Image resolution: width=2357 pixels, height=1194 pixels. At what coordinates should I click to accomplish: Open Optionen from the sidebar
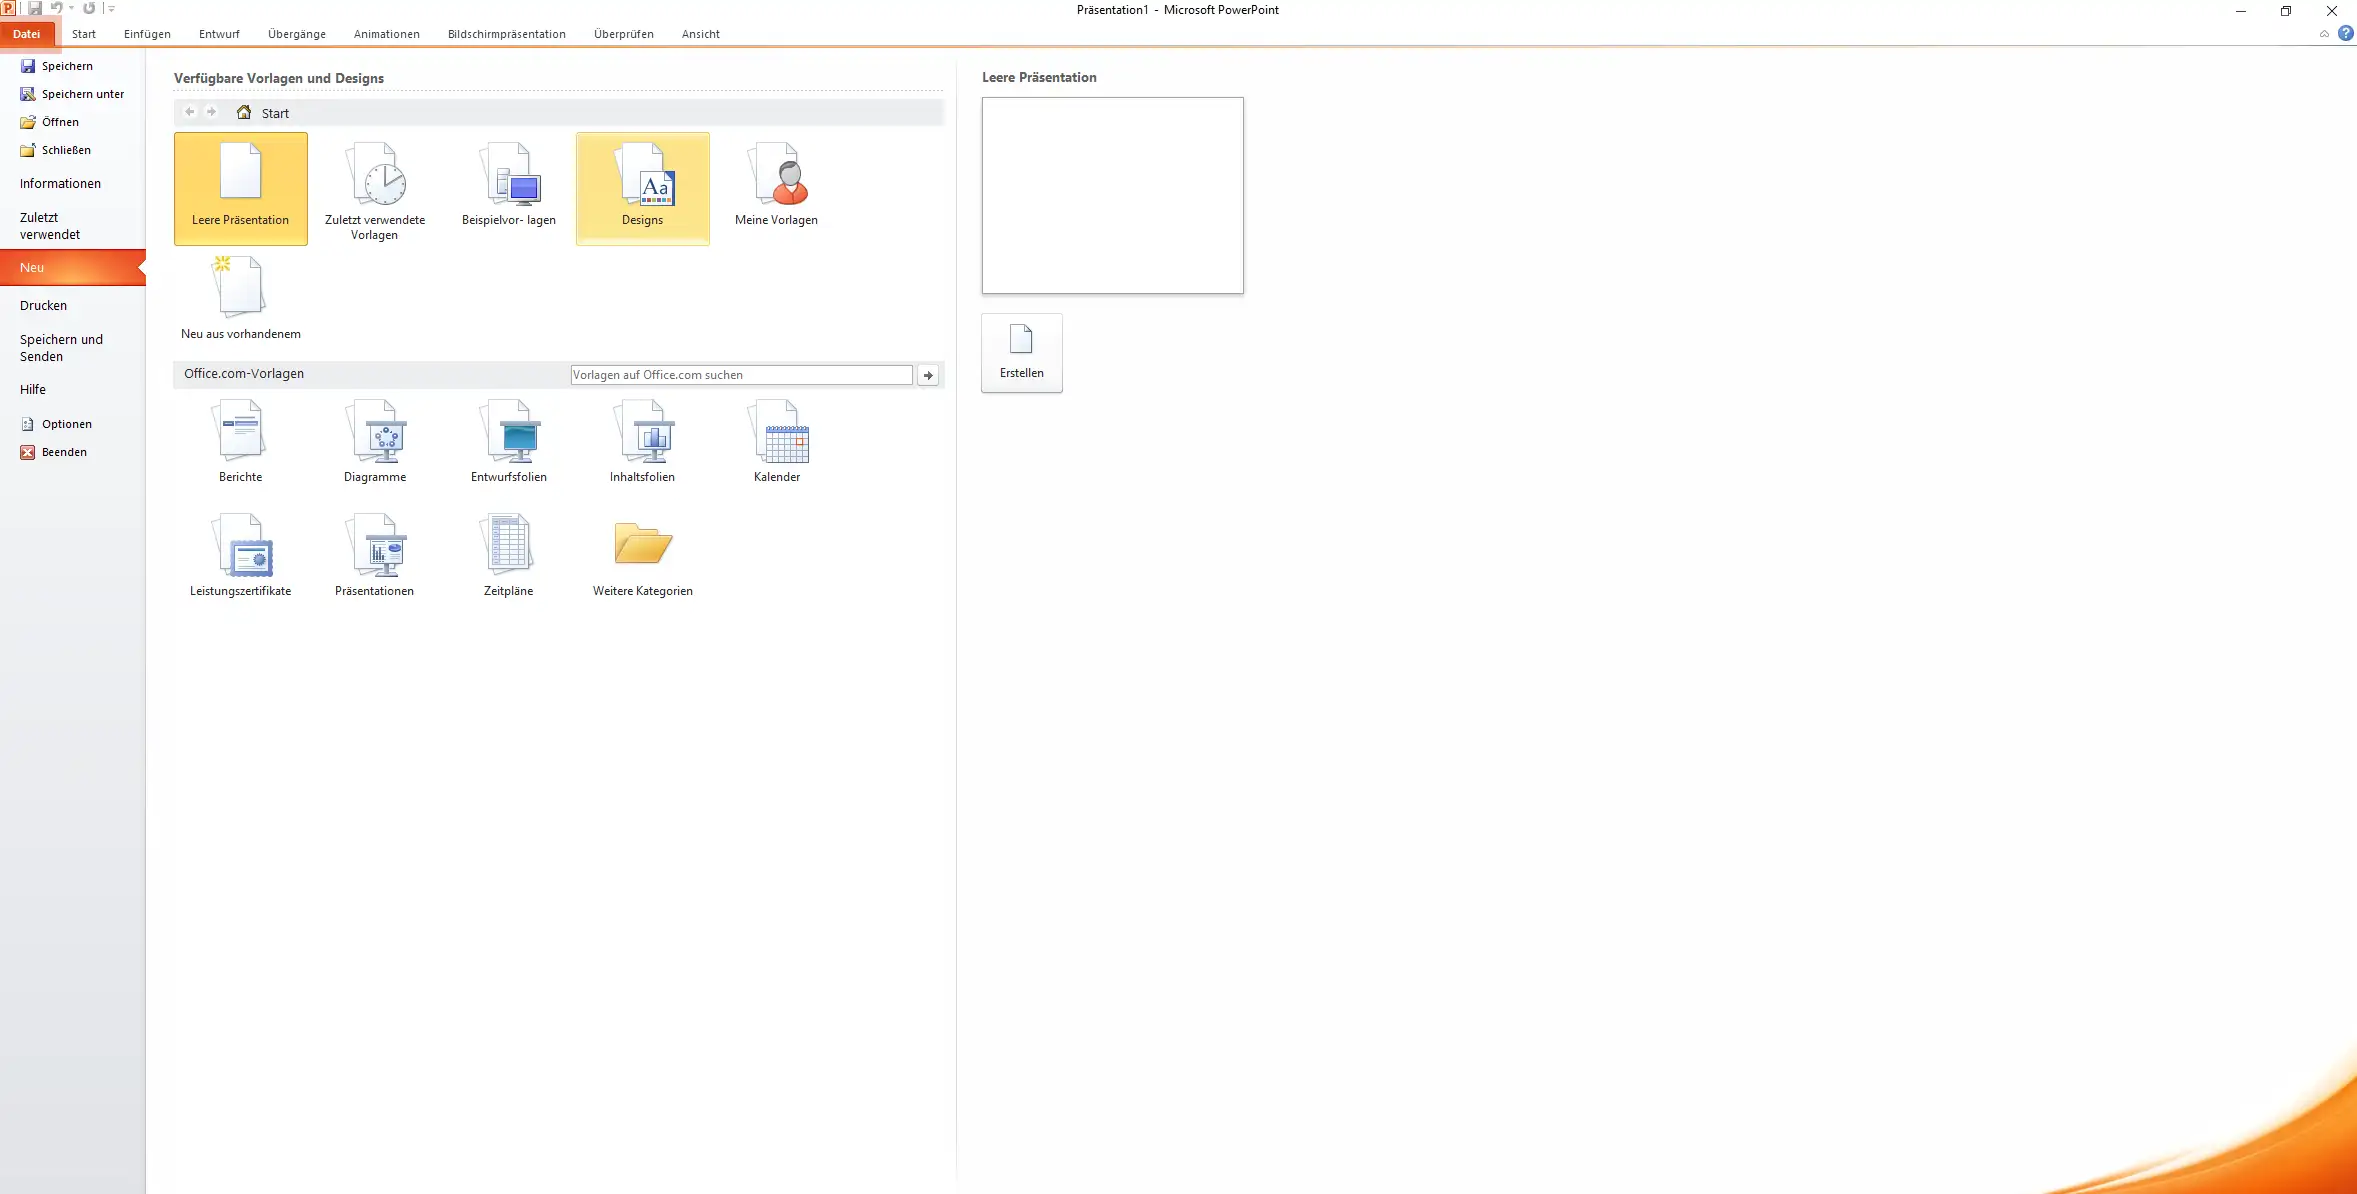[x=66, y=424]
